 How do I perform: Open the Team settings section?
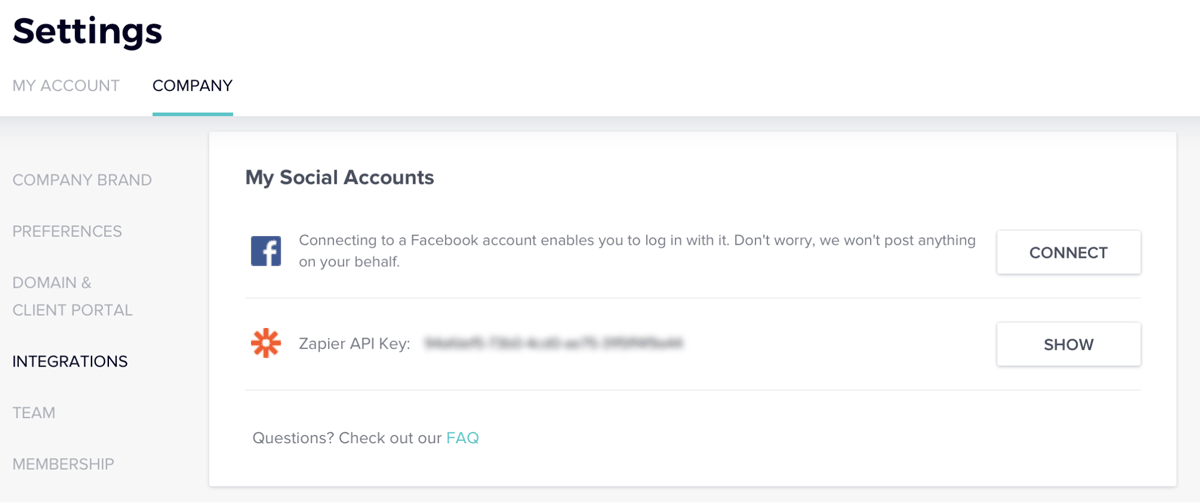click(34, 412)
